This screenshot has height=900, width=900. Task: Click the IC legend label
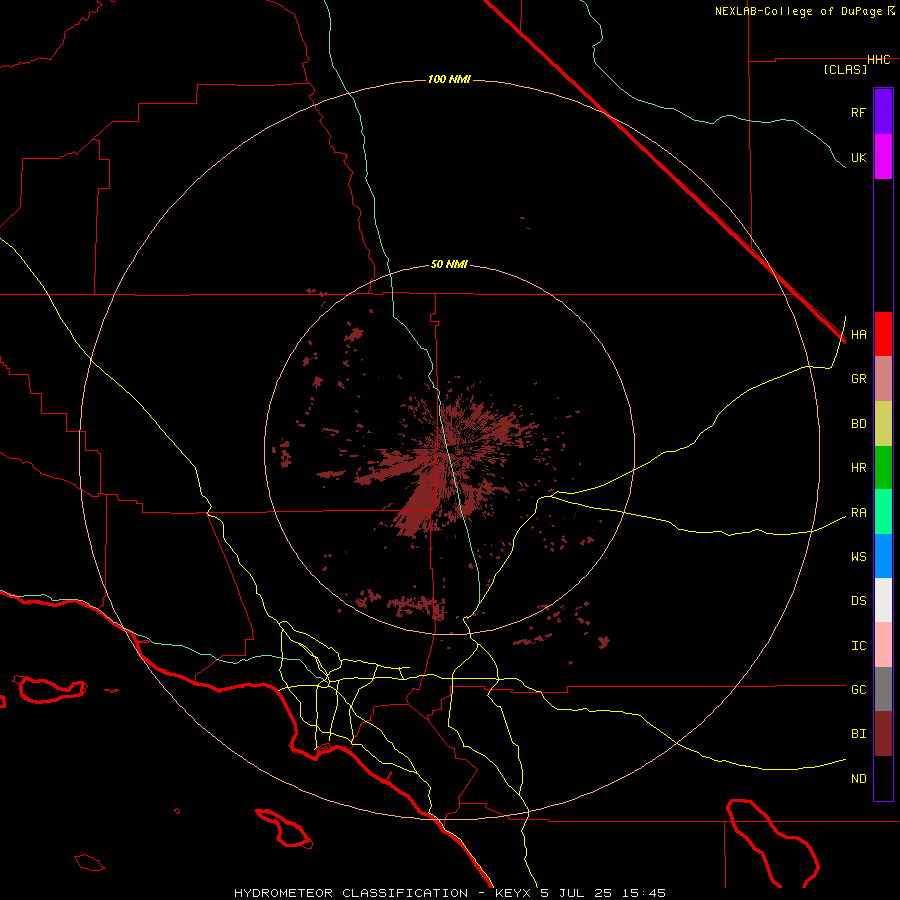(x=858, y=645)
